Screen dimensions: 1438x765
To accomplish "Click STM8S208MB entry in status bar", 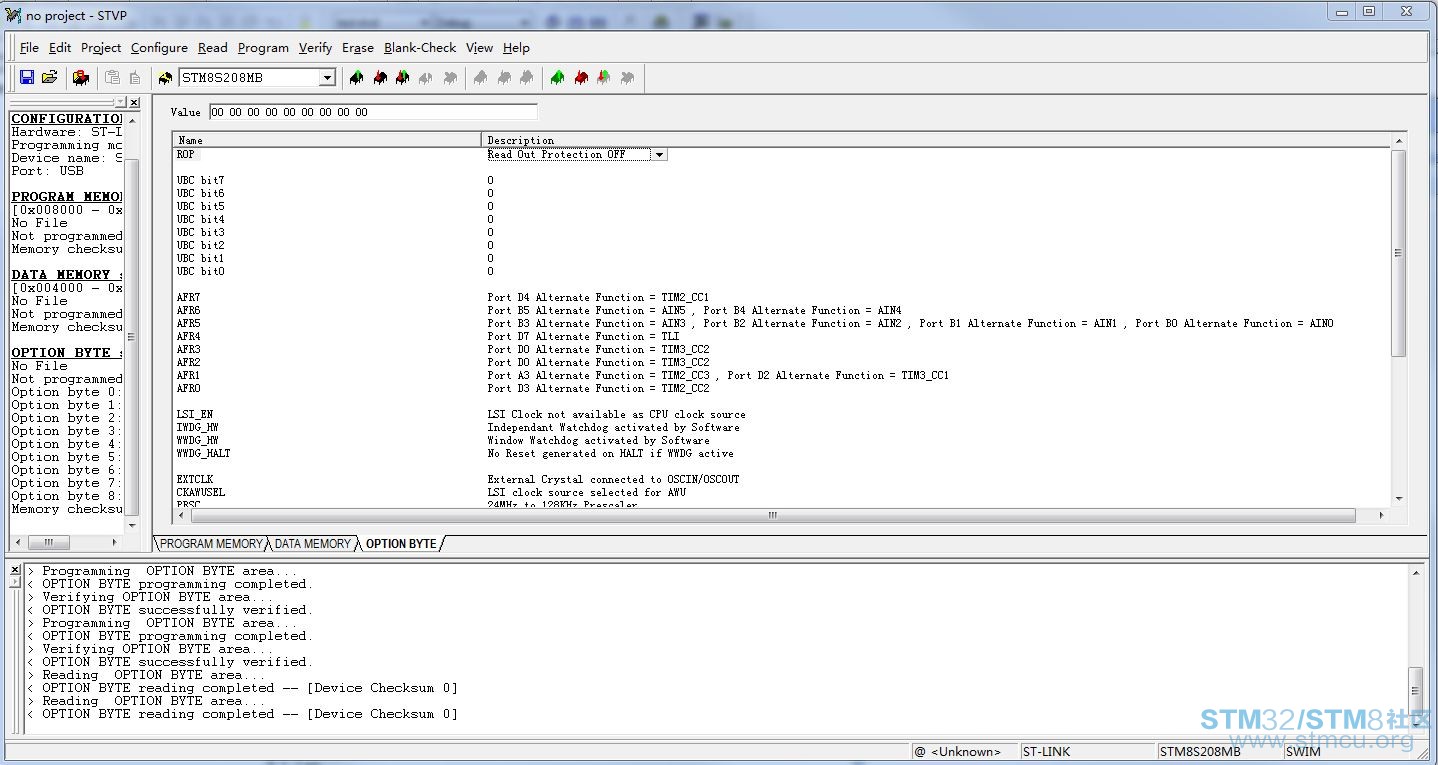I will point(1218,752).
